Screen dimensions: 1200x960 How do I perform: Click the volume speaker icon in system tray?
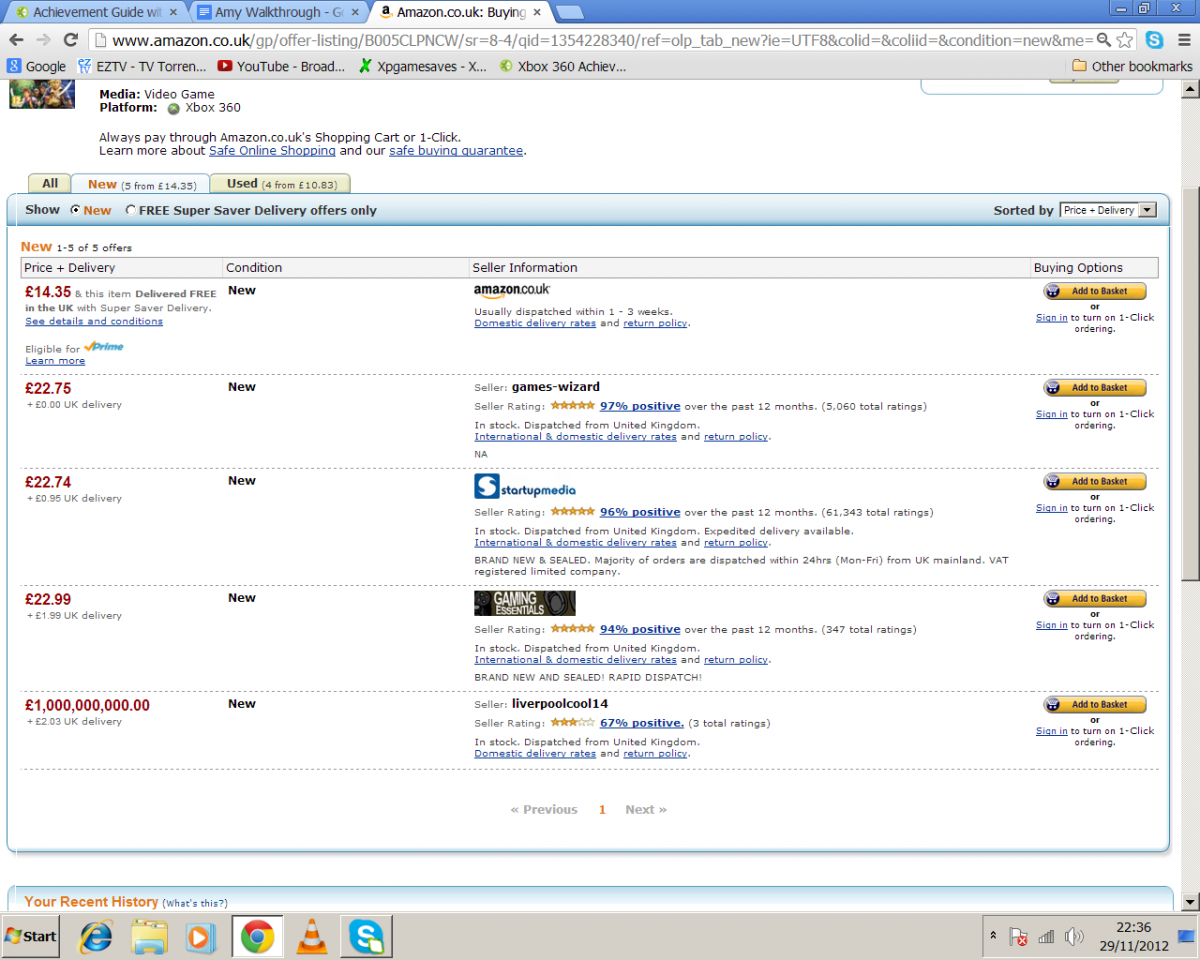[1074, 937]
